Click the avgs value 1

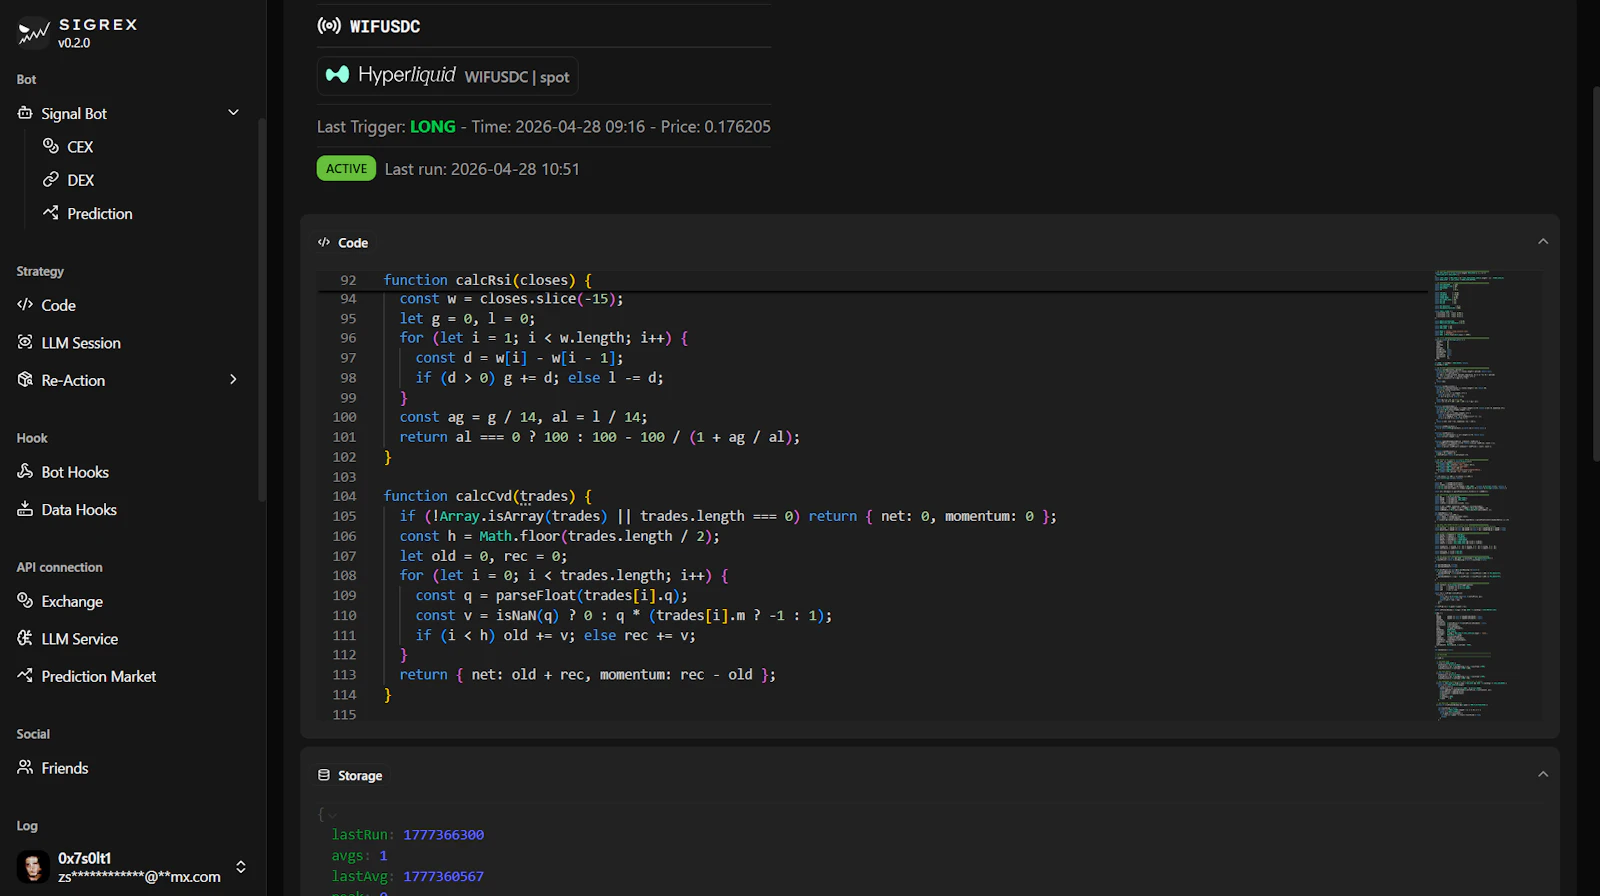tap(383, 855)
